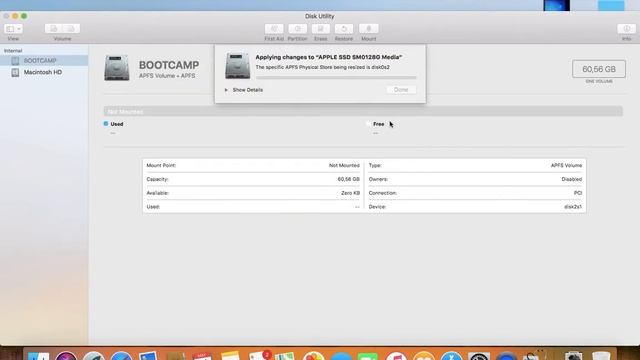This screenshot has width=640, height=360.
Task: Click the remove Volume toolbar icon
Action: pos(71,29)
